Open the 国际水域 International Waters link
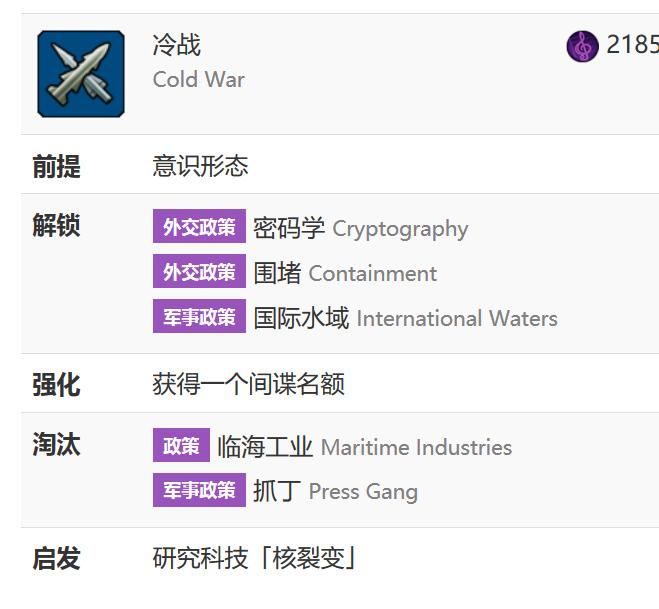 tap(406, 318)
